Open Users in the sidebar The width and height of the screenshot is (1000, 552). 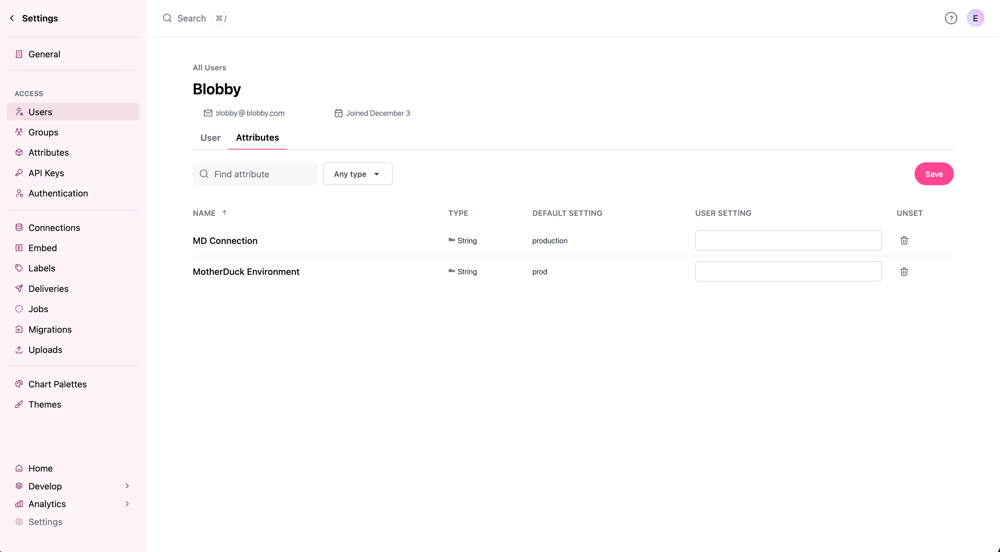coord(73,112)
